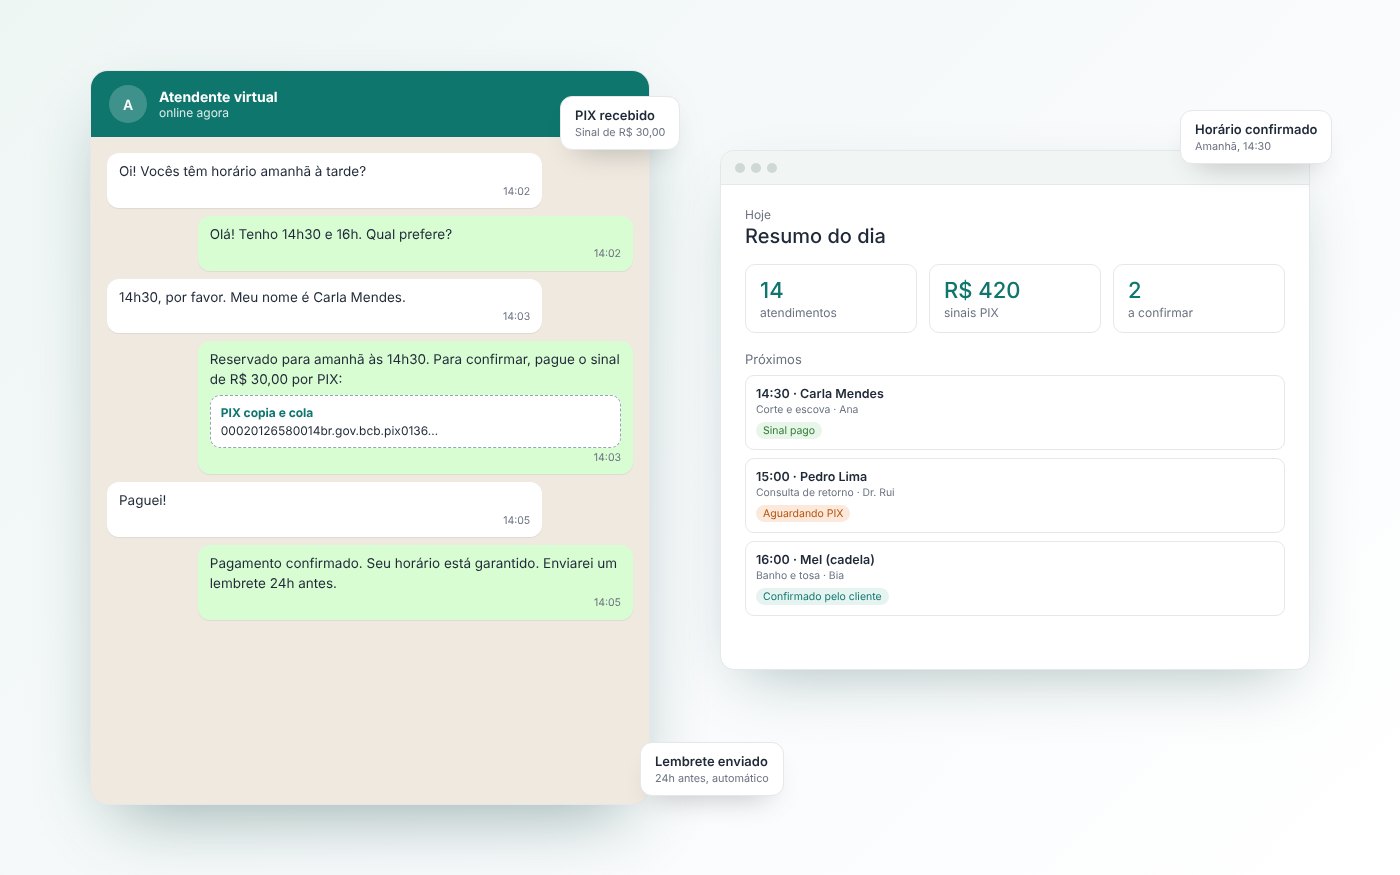
Task: Open the Horário confirmado notification card
Action: (1256, 137)
